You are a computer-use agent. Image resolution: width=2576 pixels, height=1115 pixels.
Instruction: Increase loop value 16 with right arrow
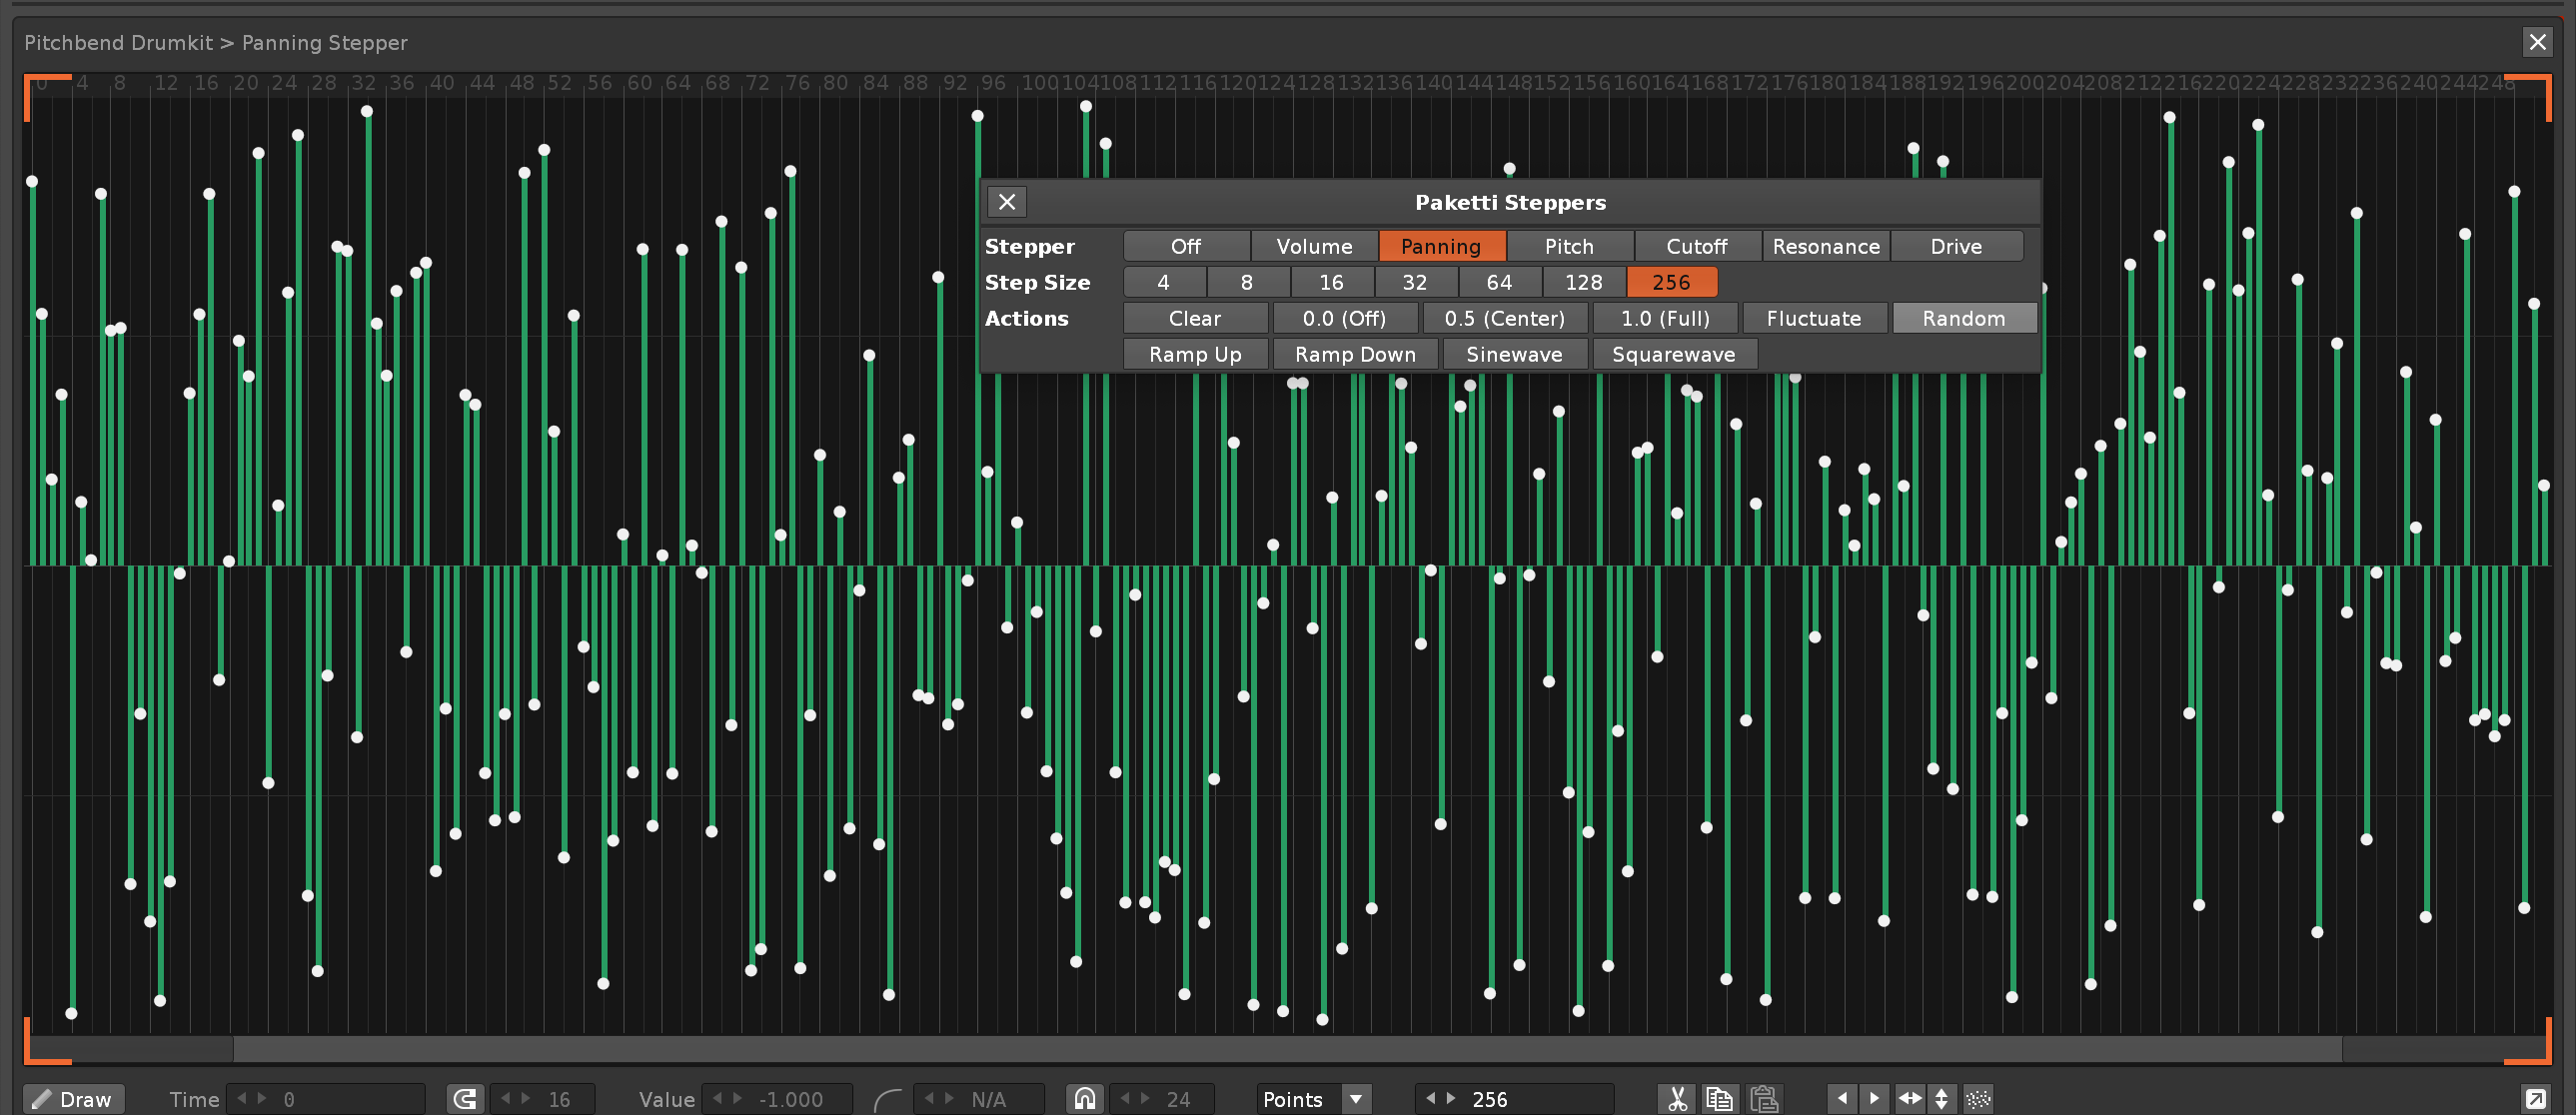coord(525,1098)
